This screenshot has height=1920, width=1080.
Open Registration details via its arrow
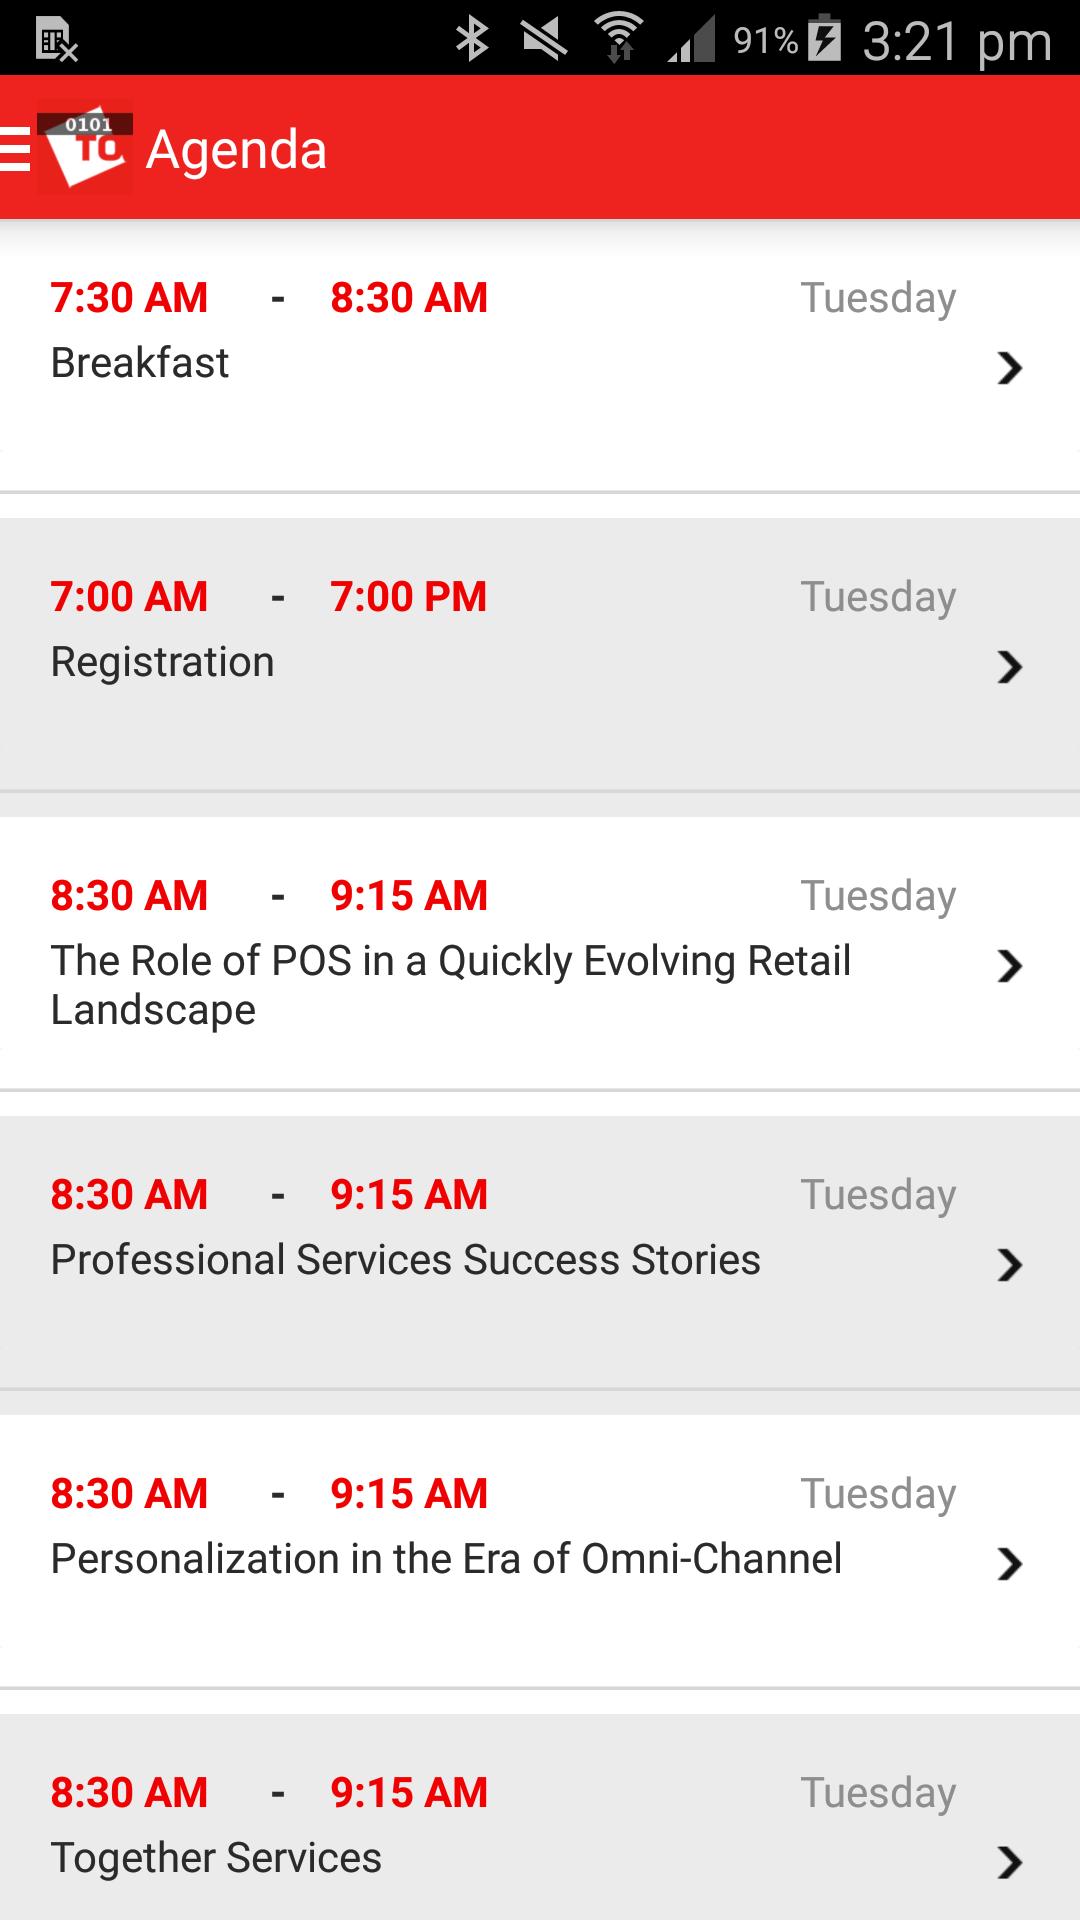pos(1010,667)
